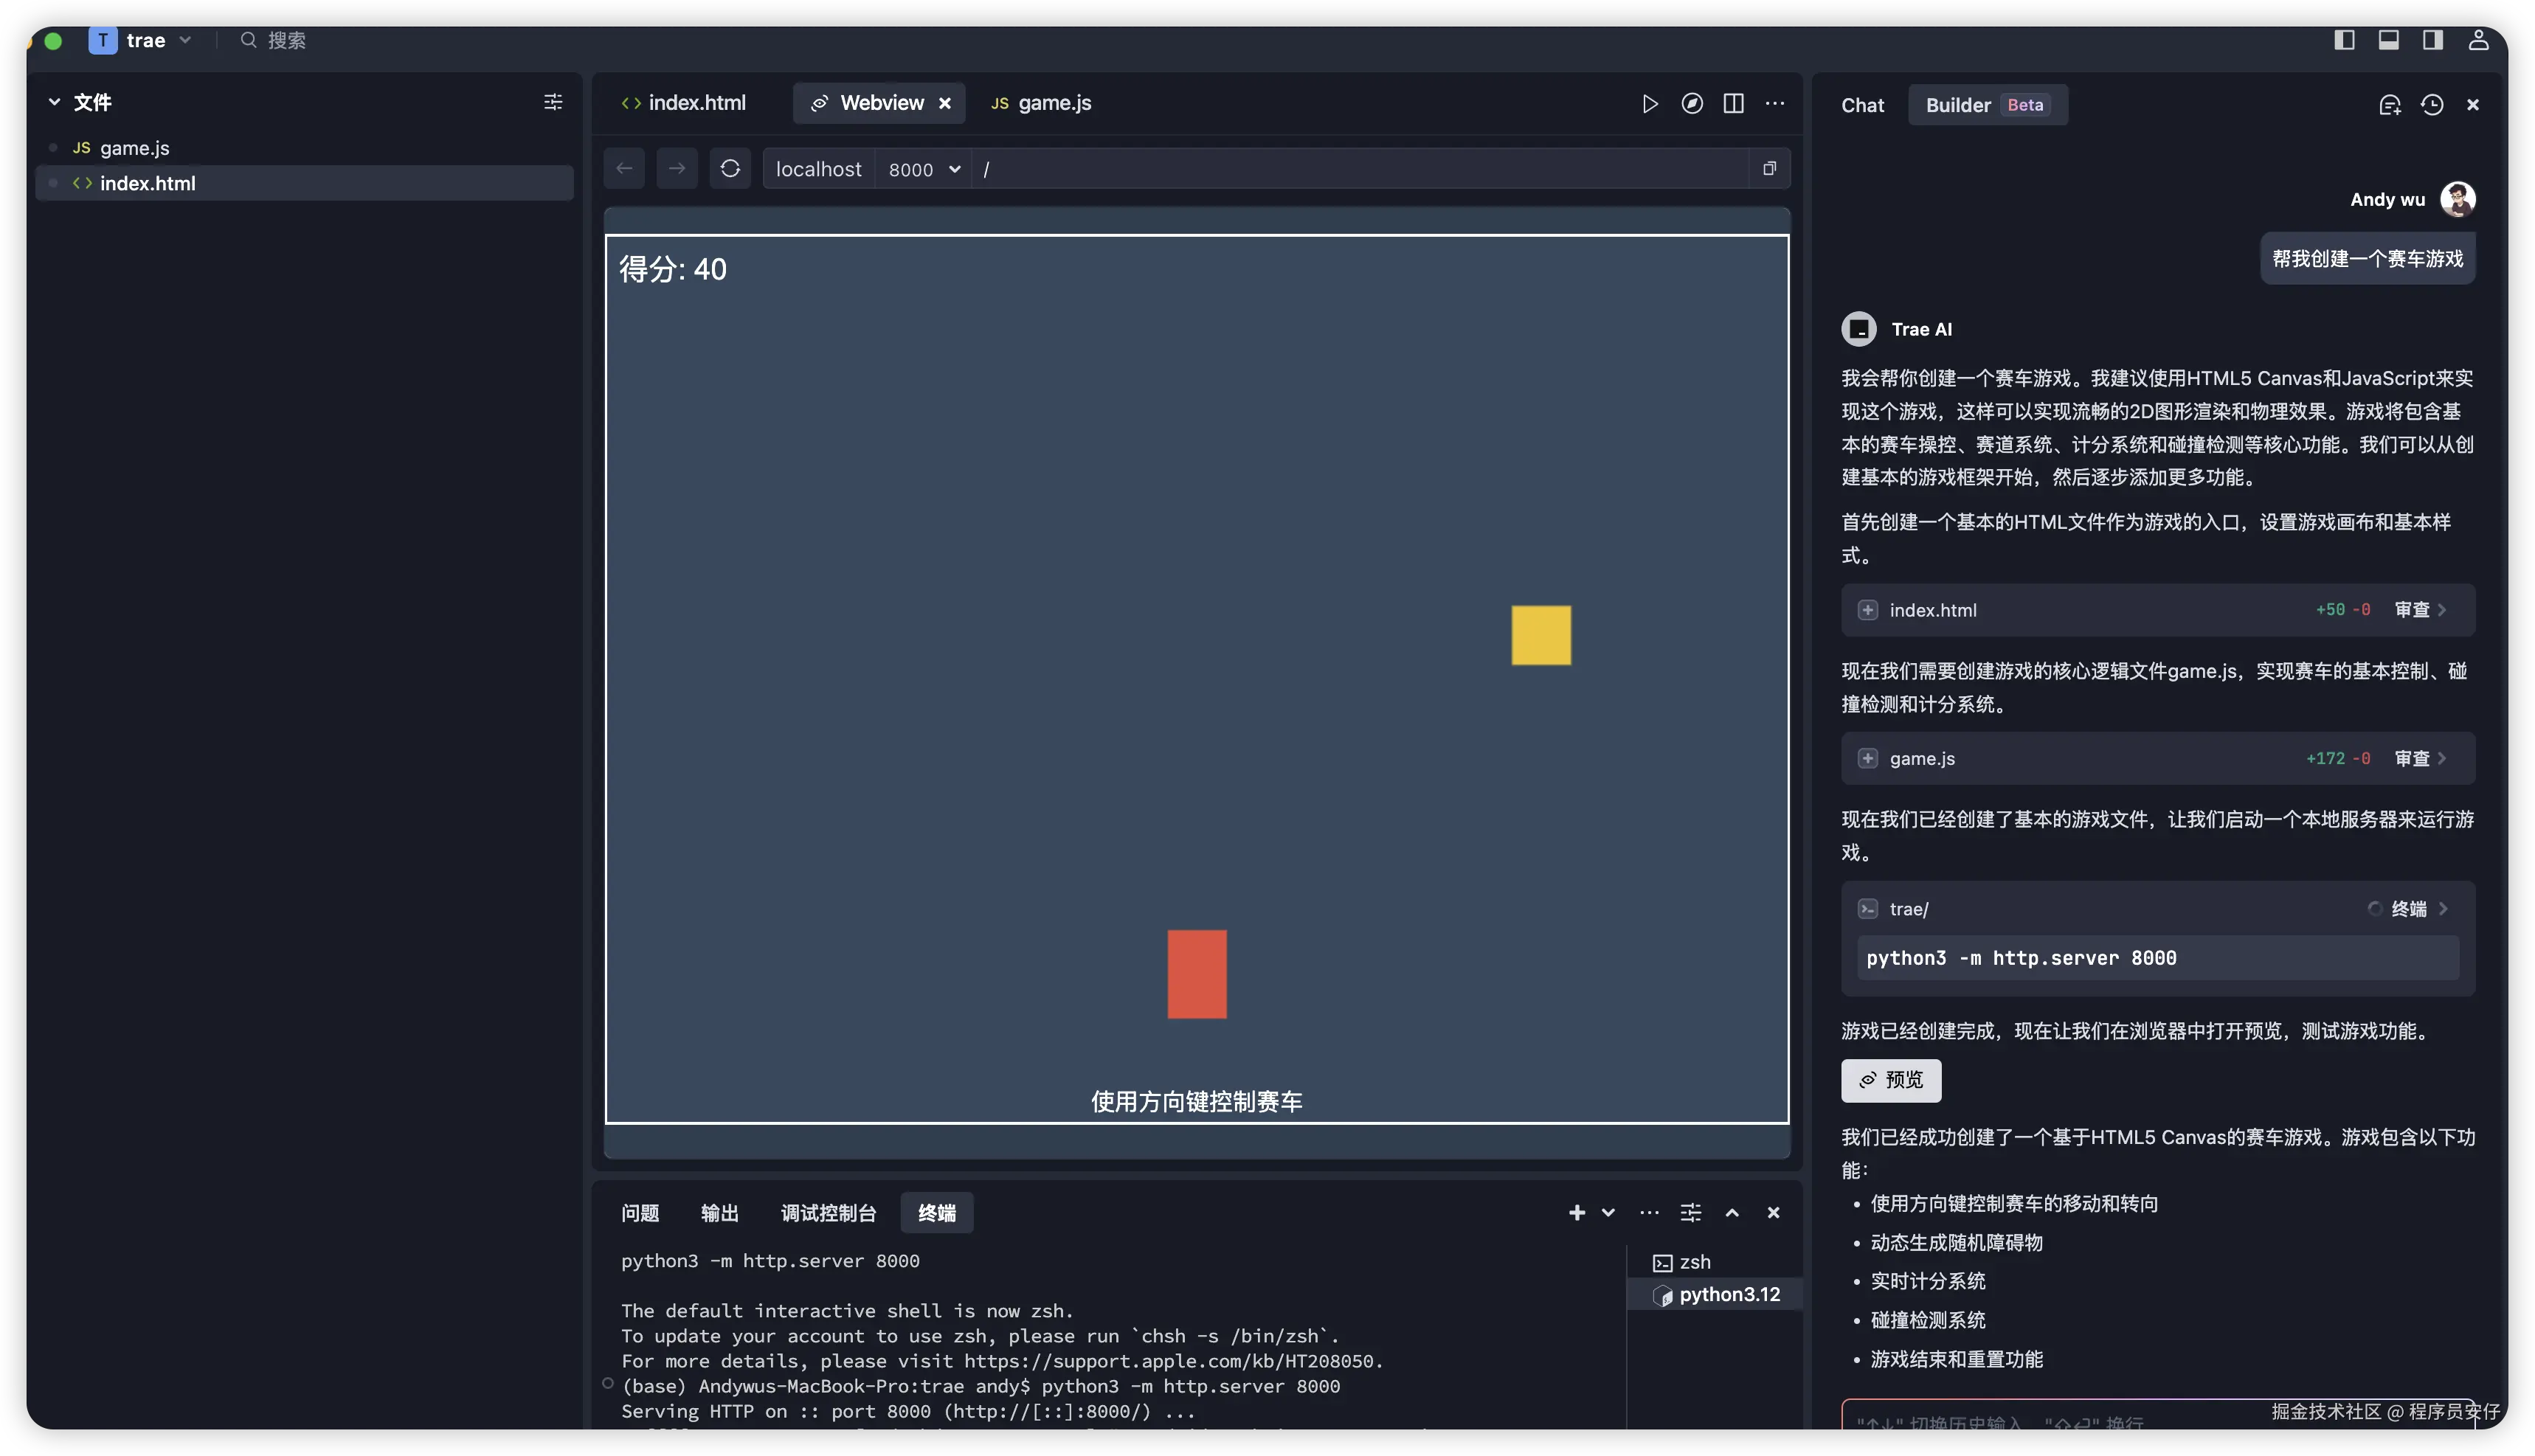Click the compass browser icon in editor toolbar
The image size is (2535, 1456).
coord(1692,104)
